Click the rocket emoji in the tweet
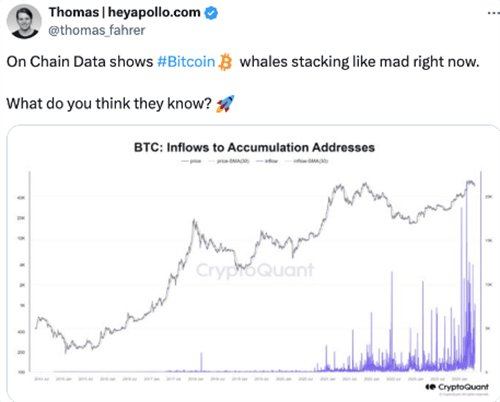This screenshot has width=500, height=402. 225,104
